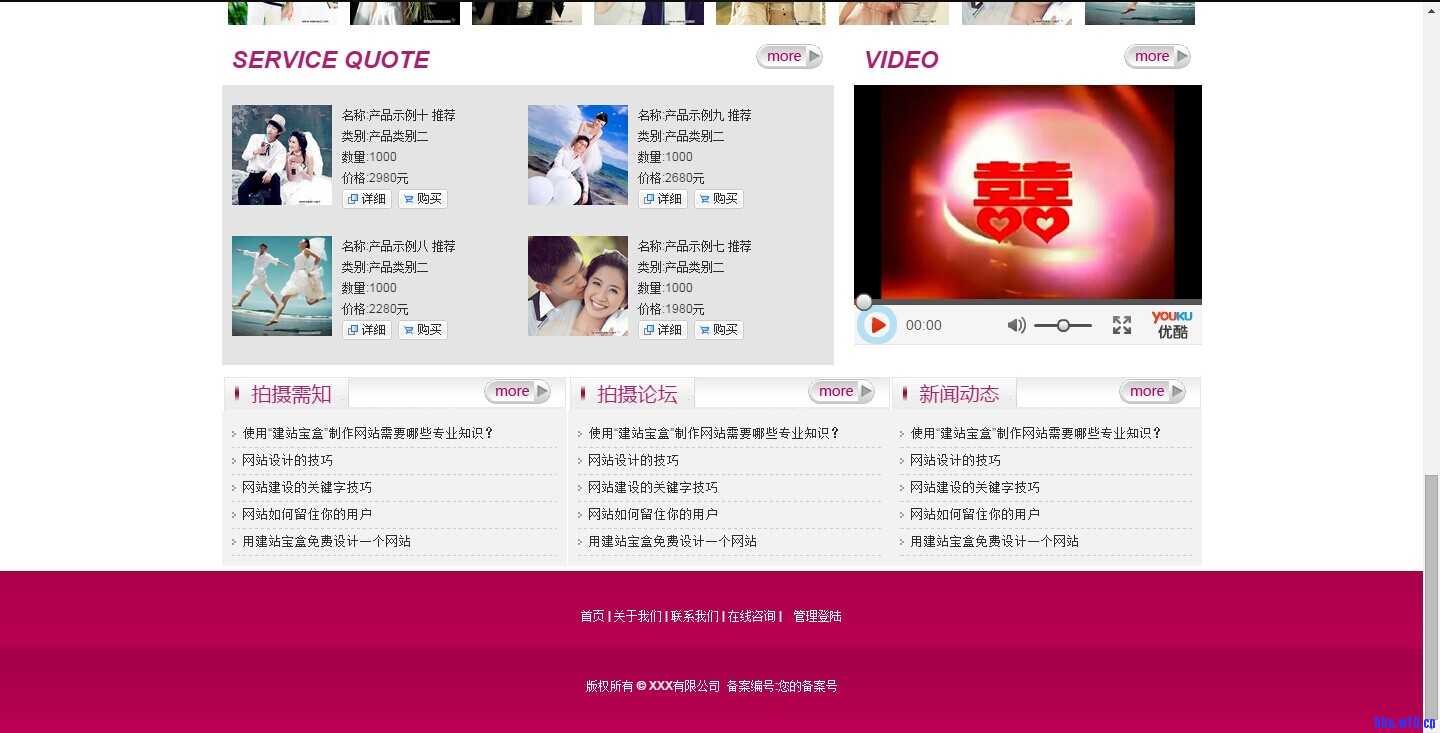Click the video progress bar handle
The height and width of the screenshot is (733, 1440).
click(x=864, y=302)
